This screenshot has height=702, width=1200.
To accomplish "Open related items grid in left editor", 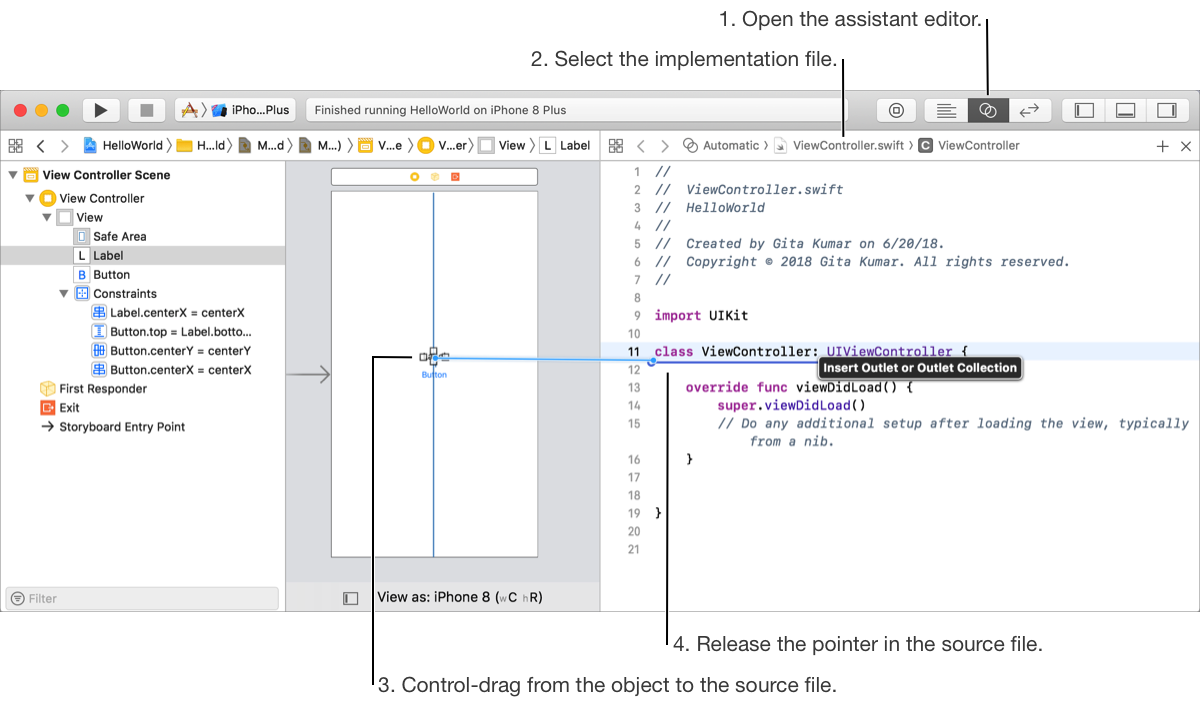I will (15, 145).
